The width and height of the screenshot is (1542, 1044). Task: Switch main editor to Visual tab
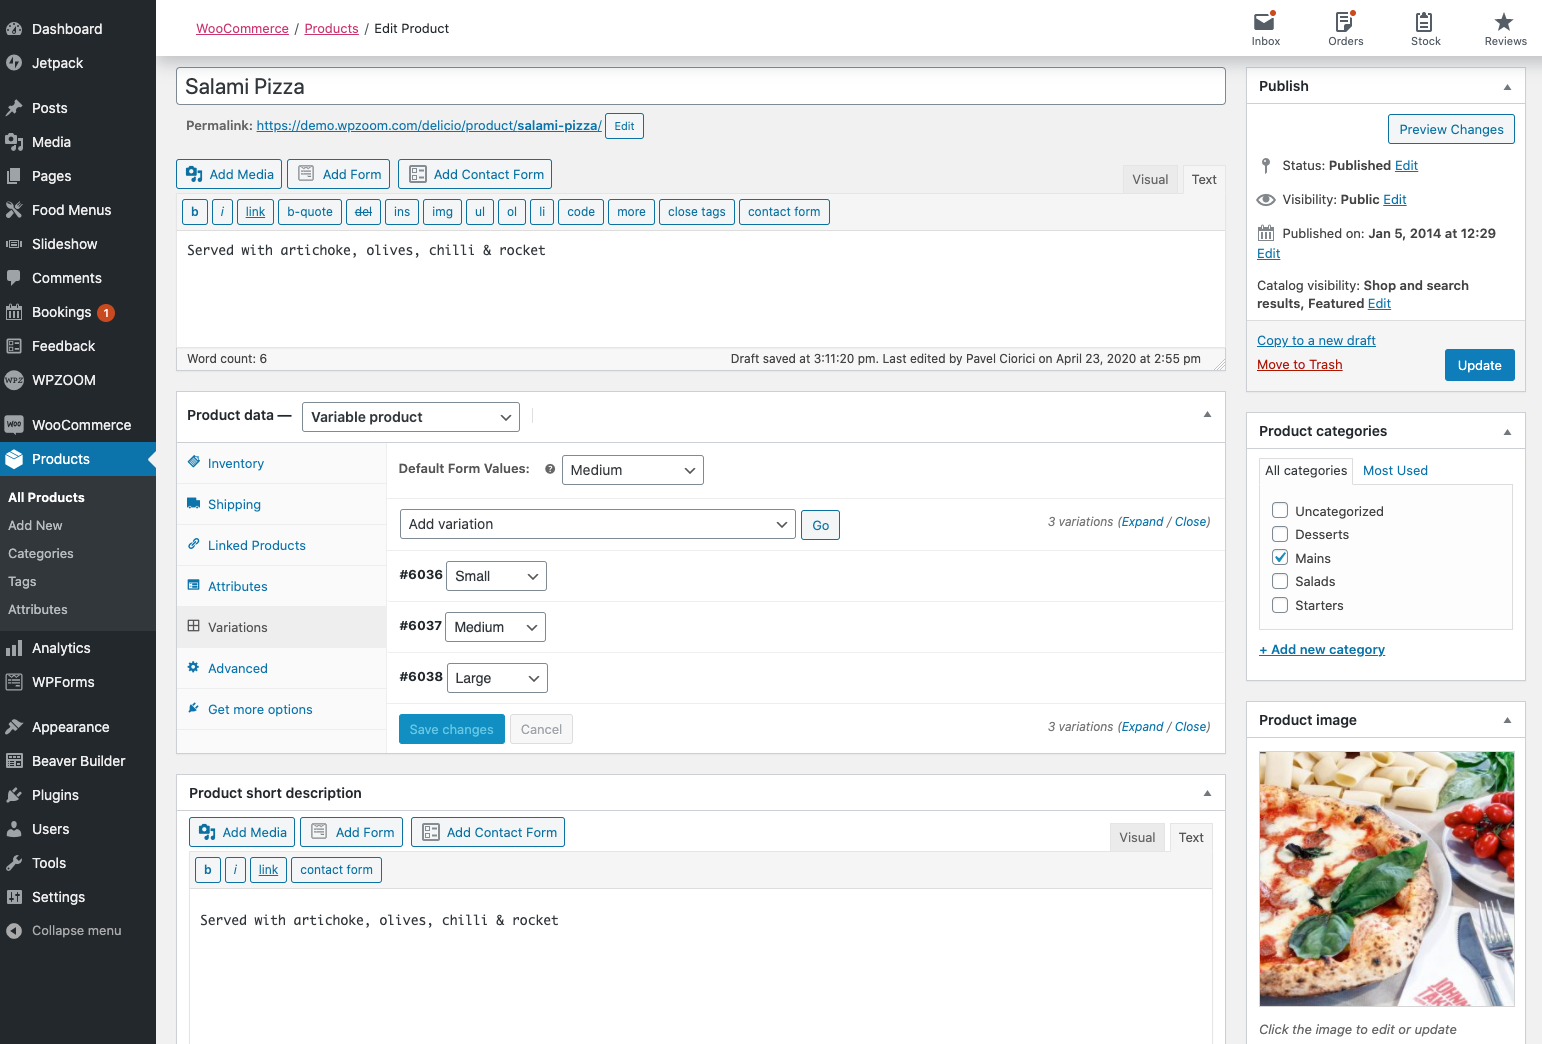pos(1150,179)
